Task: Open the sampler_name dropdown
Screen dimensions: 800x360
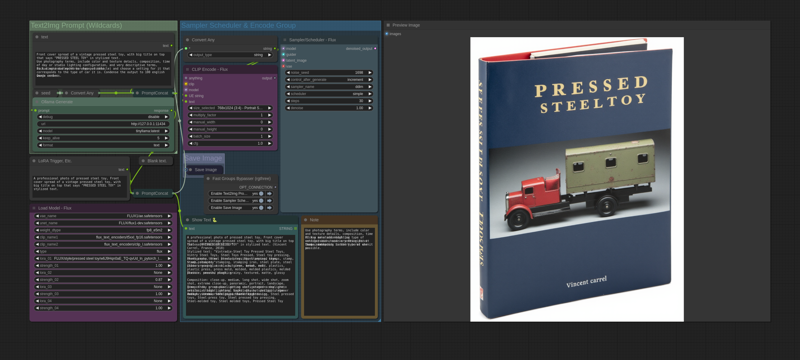Action: (329, 87)
